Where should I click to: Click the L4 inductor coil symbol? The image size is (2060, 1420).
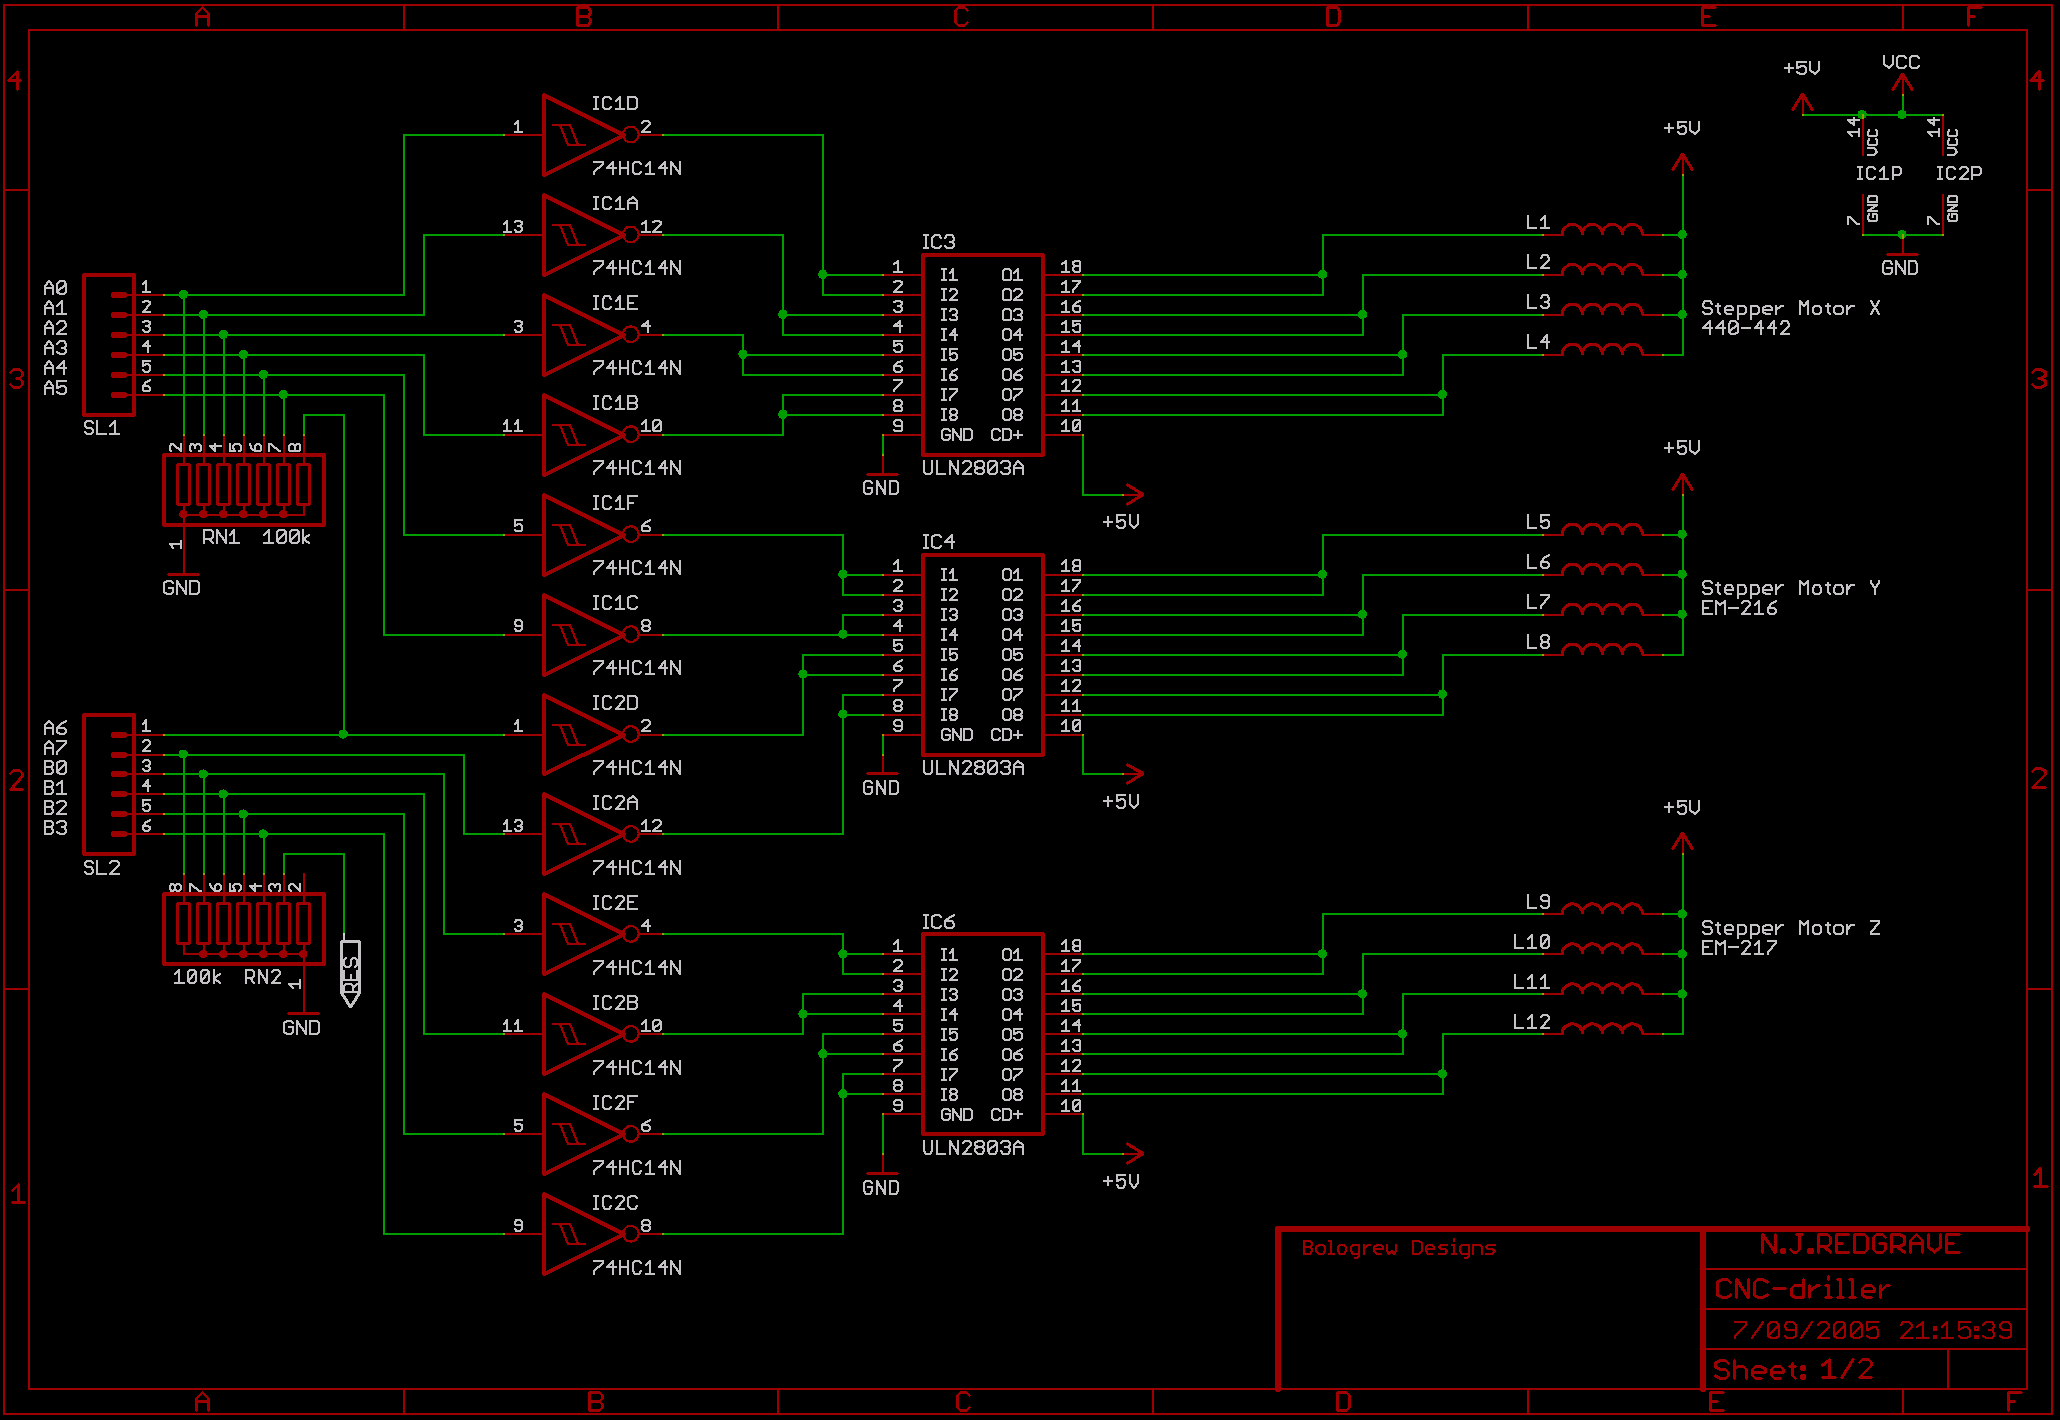tap(1602, 350)
